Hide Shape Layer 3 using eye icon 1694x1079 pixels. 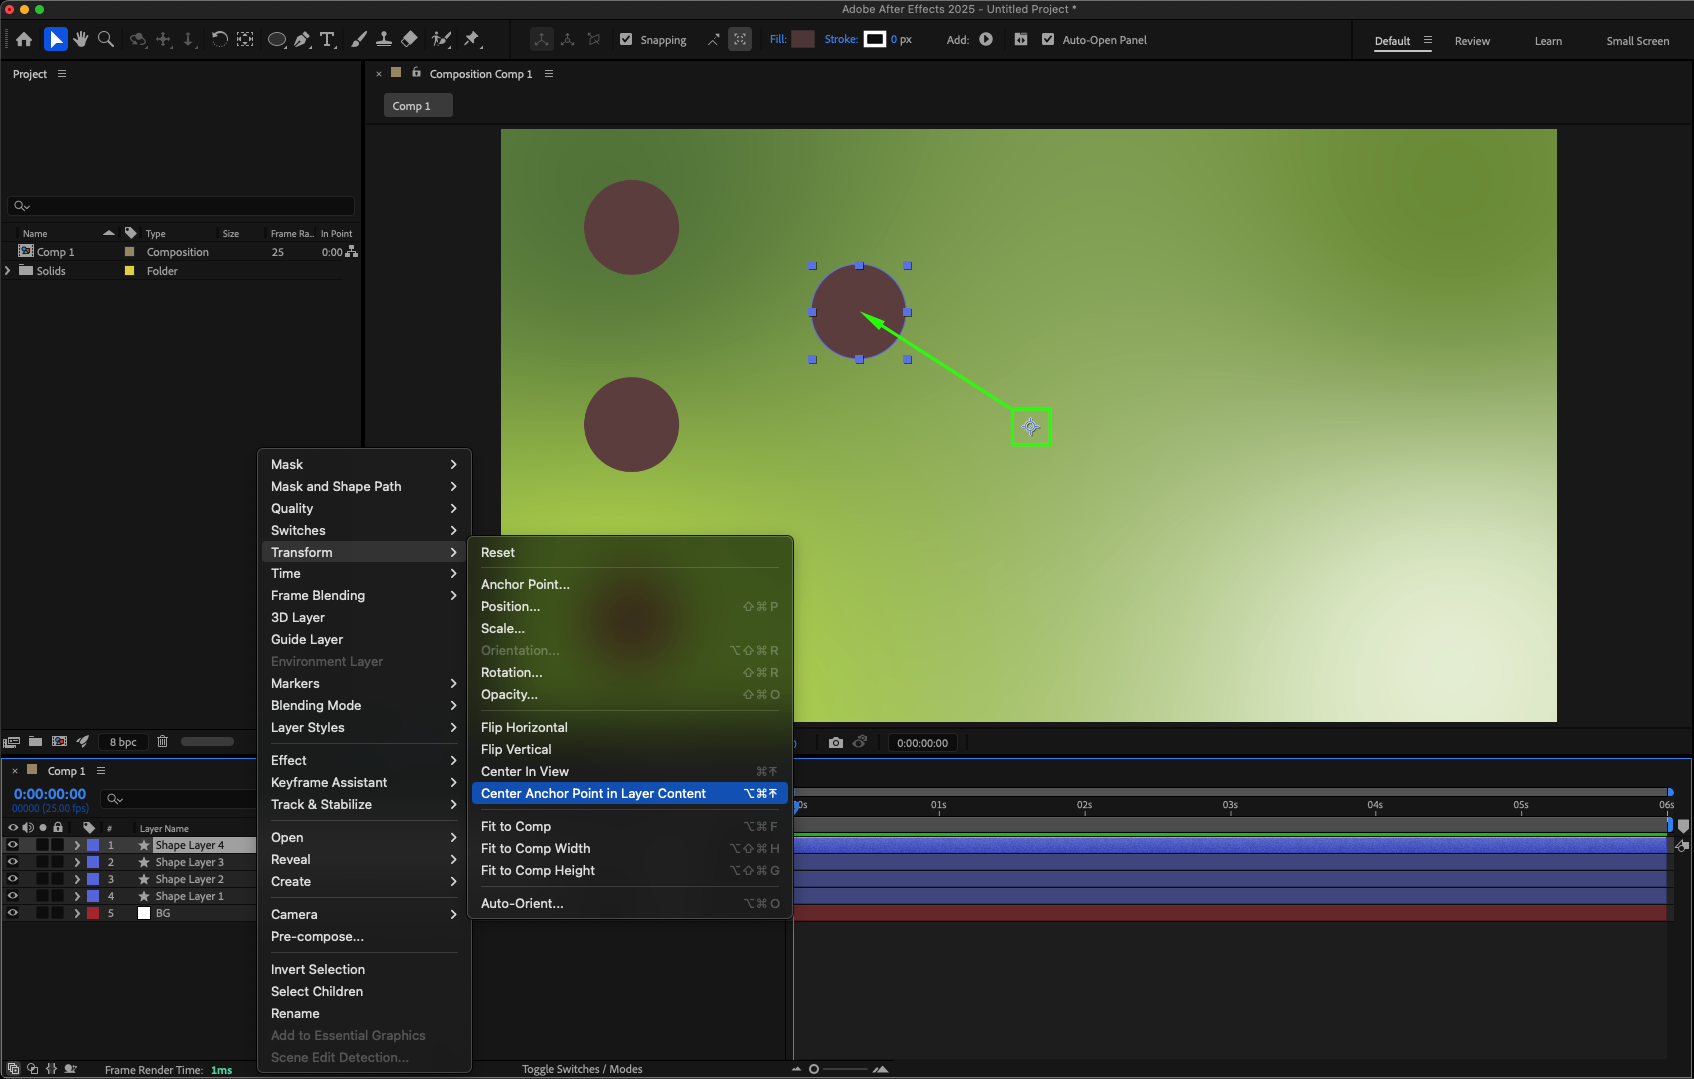pos(13,862)
